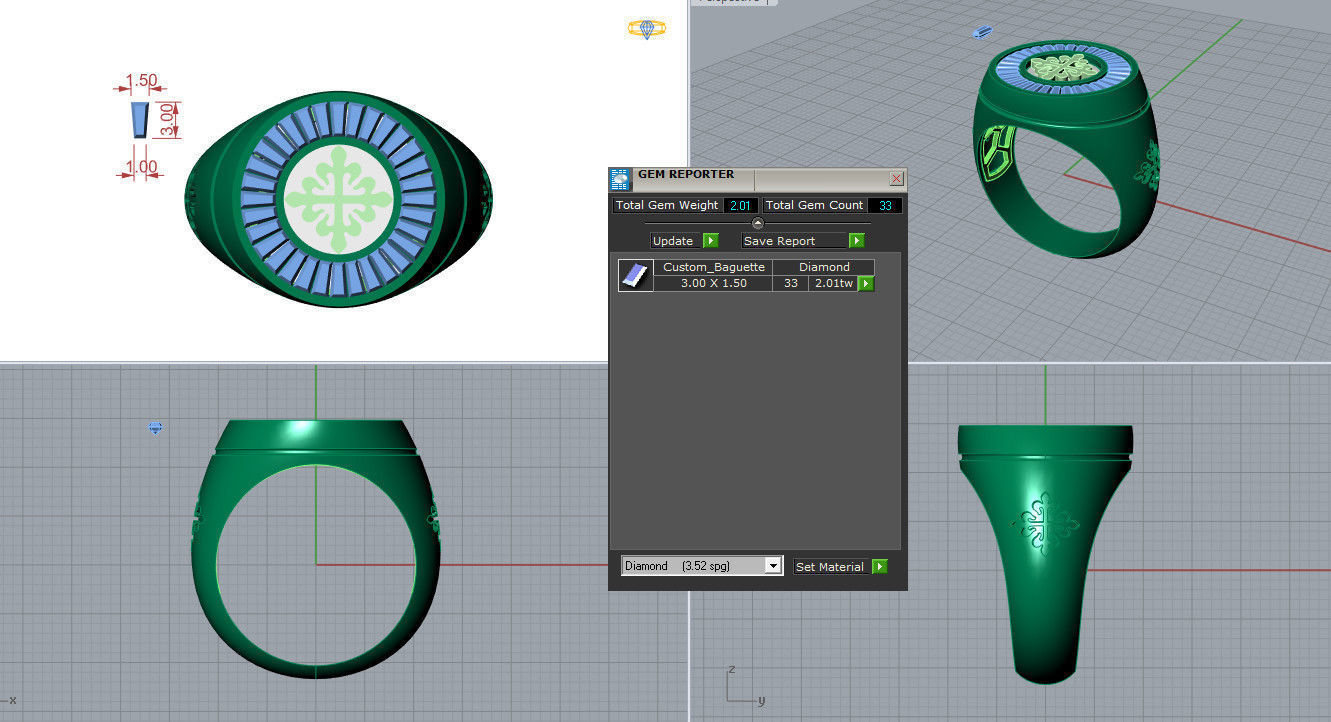Image resolution: width=1331 pixels, height=722 pixels.
Task: Click the Total Gem Weight label
Action: pyautogui.click(x=667, y=205)
